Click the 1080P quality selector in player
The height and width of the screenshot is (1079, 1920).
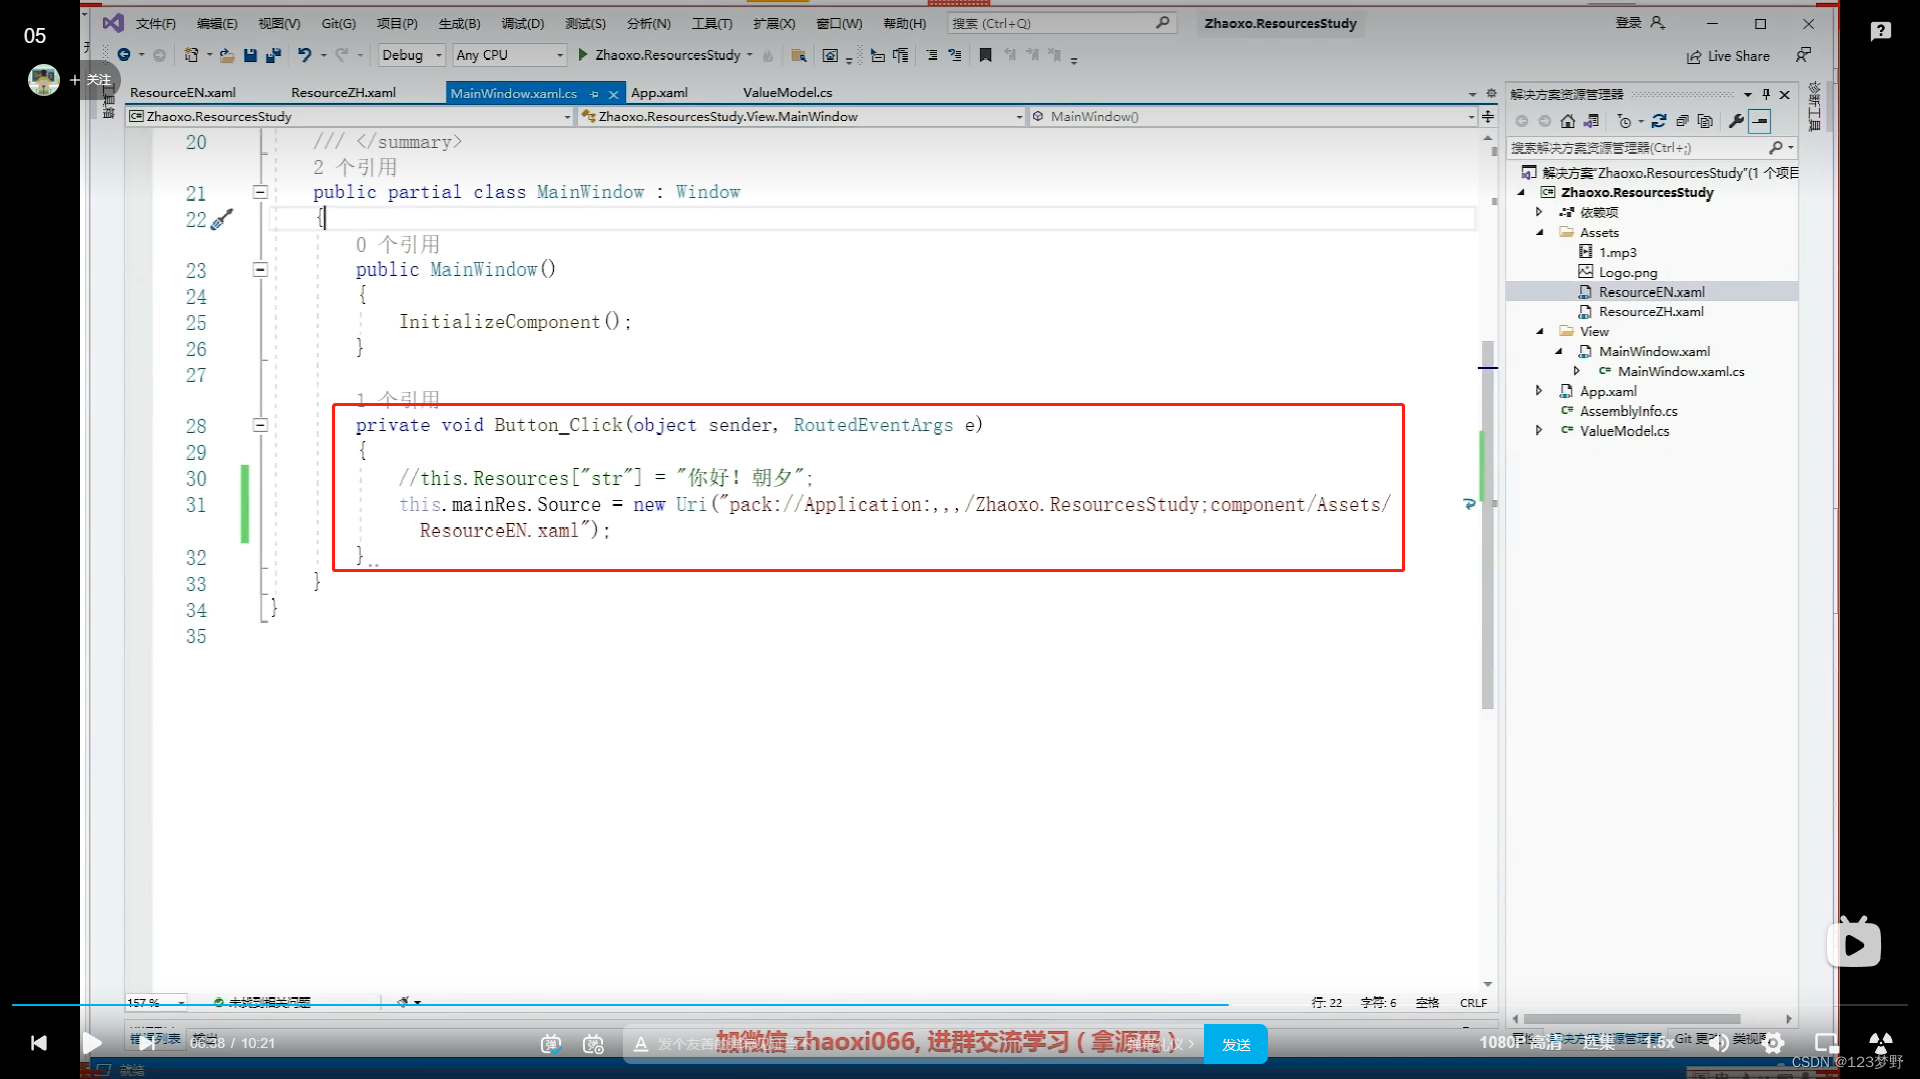[1521, 1043]
